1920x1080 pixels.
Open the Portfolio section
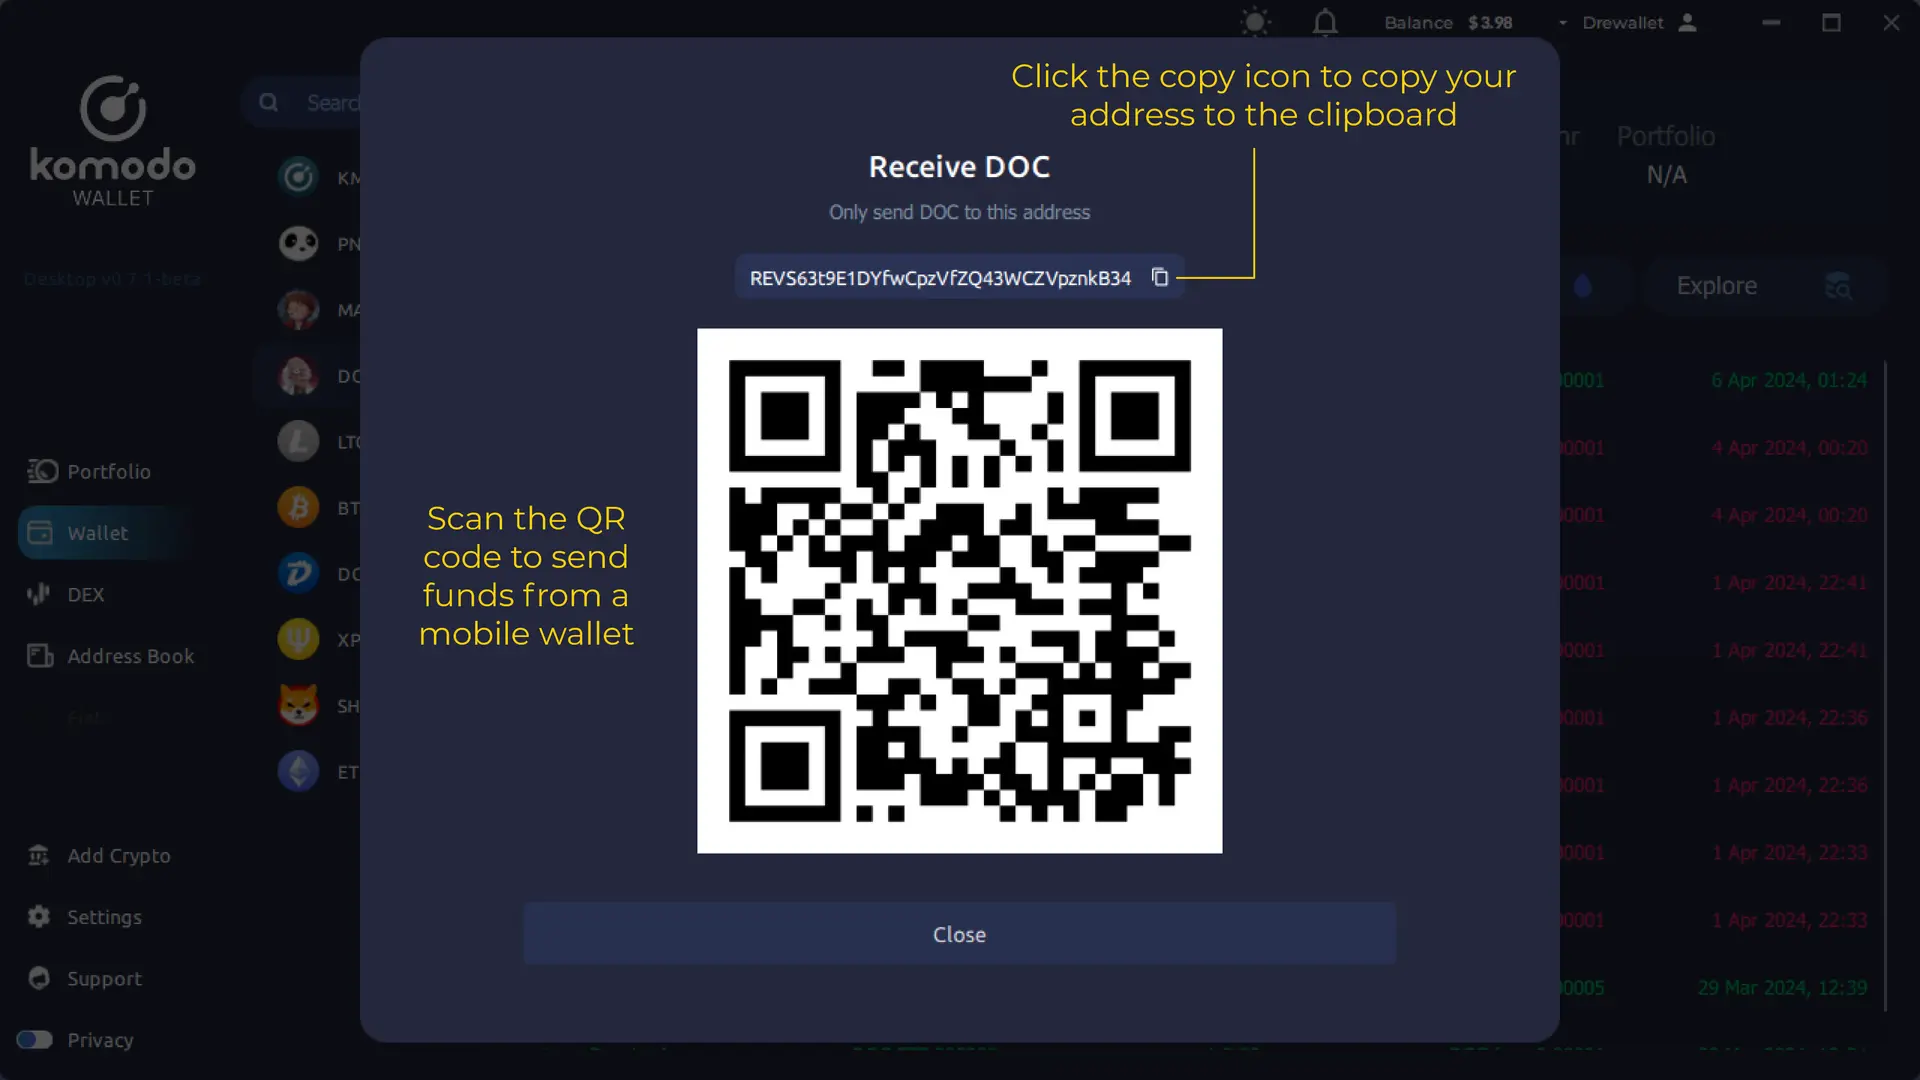coord(108,471)
